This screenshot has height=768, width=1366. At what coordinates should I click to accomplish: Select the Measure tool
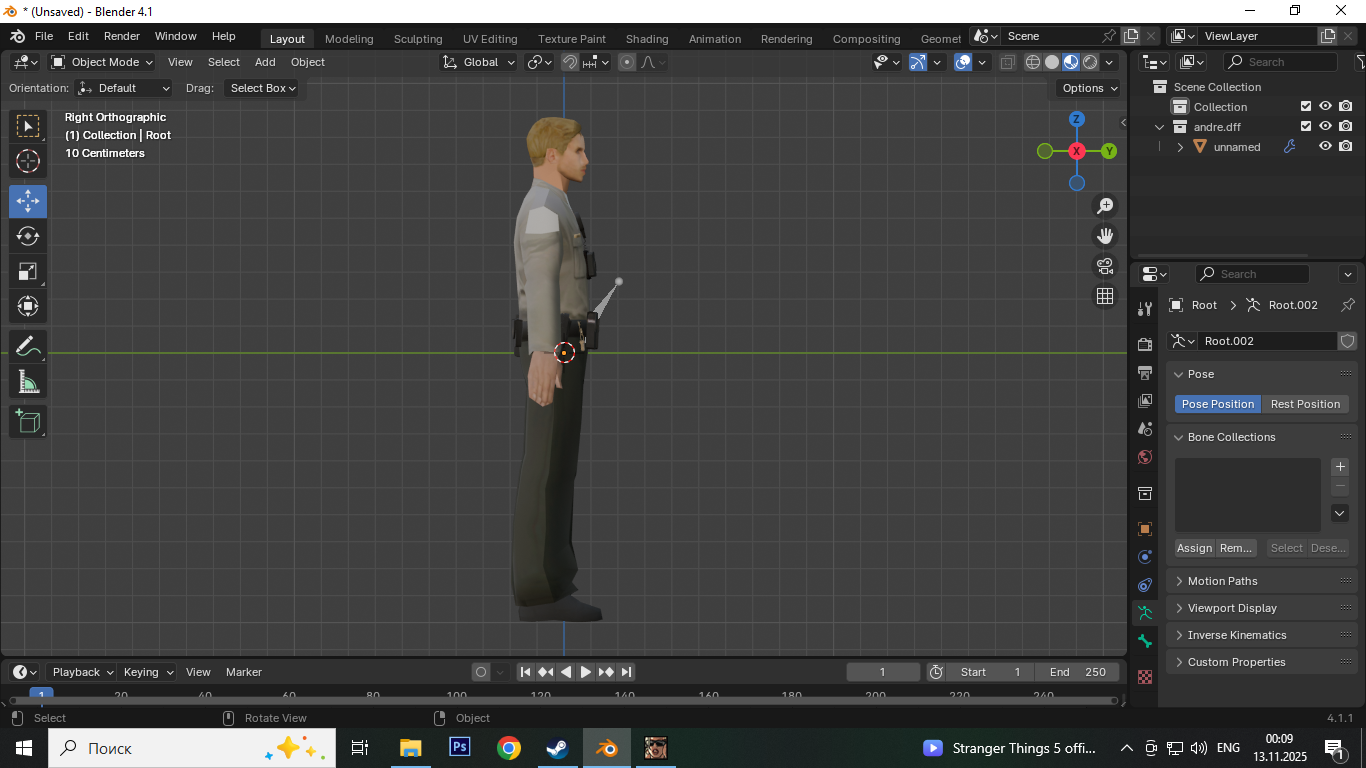pyautogui.click(x=28, y=382)
